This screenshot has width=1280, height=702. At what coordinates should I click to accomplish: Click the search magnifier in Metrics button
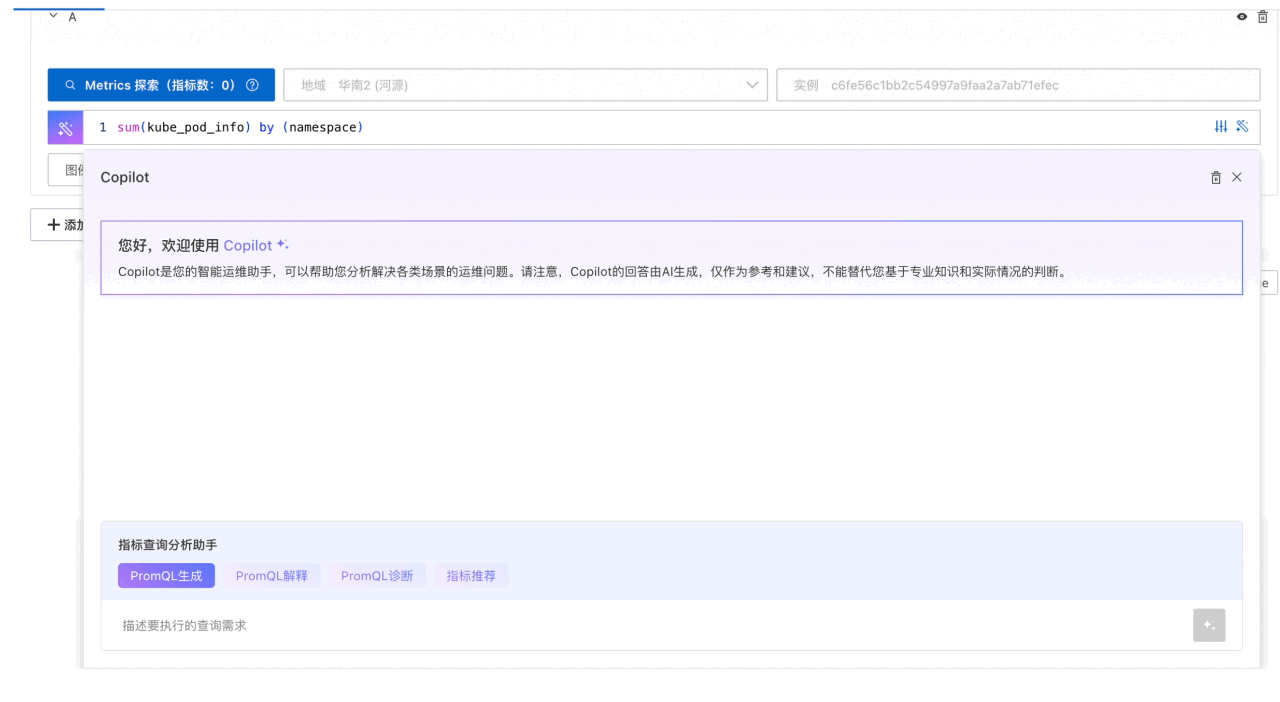click(x=71, y=85)
